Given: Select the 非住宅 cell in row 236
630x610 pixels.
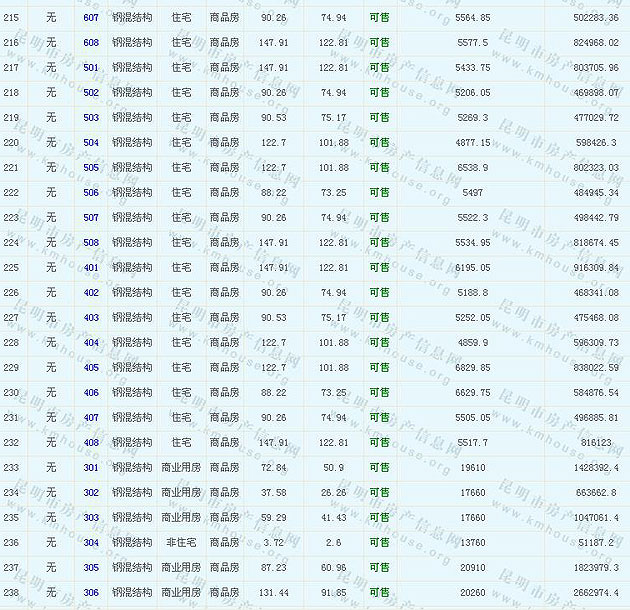Looking at the screenshot, I should [181, 543].
